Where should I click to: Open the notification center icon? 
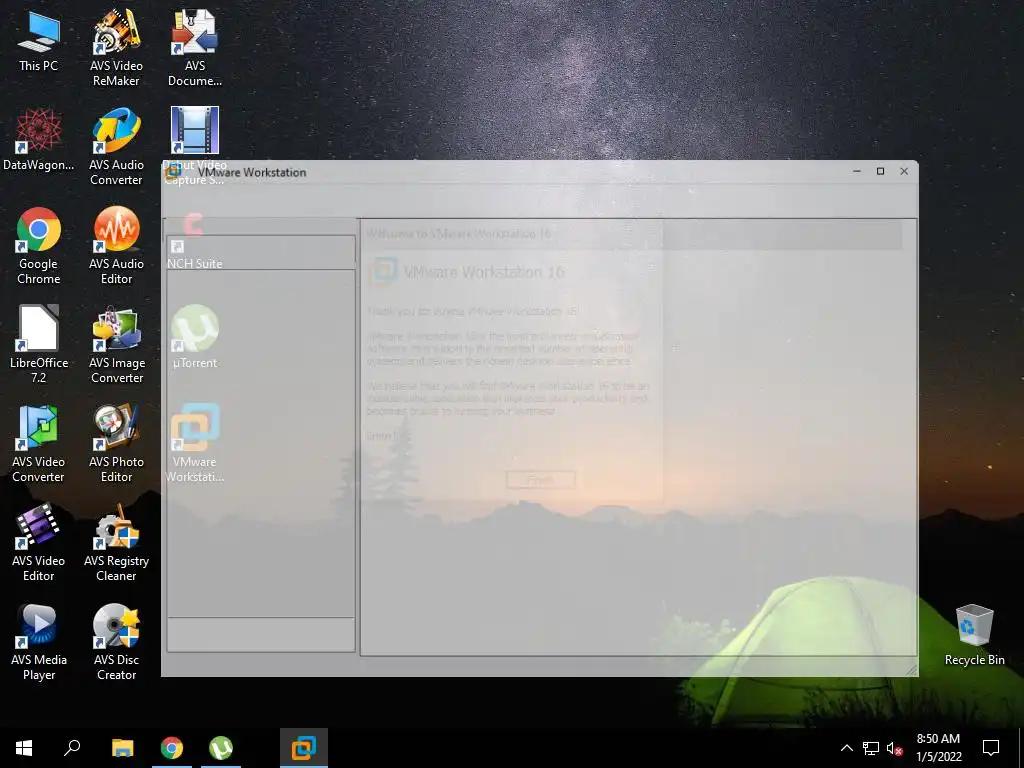tap(991, 748)
